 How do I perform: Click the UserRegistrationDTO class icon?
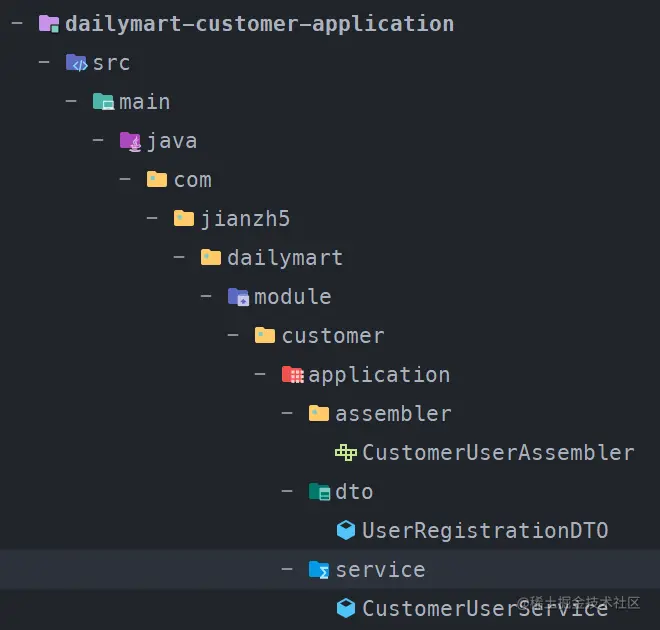[x=346, y=530]
